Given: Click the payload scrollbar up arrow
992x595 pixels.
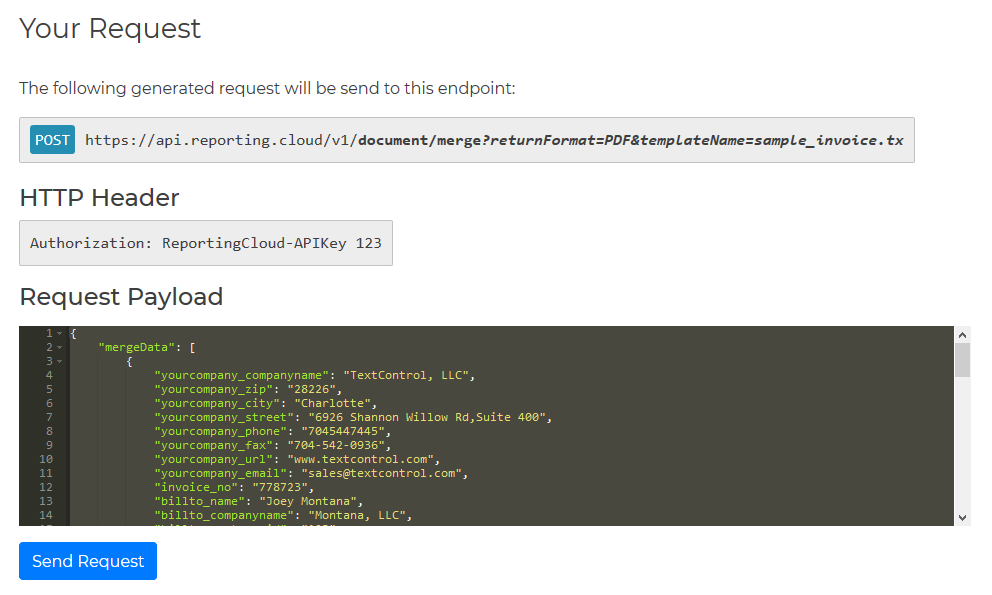Looking at the screenshot, I should tap(962, 335).
